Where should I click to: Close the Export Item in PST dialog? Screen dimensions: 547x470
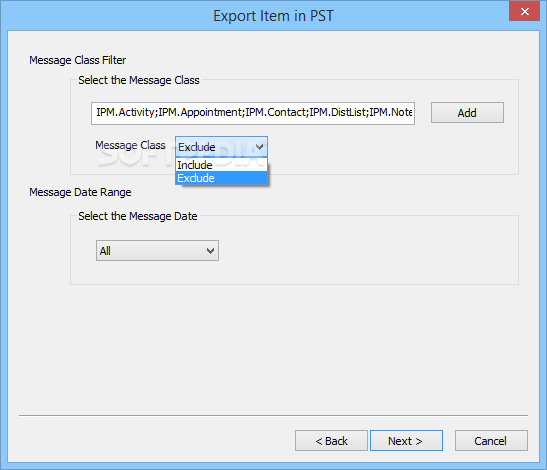(525, 12)
